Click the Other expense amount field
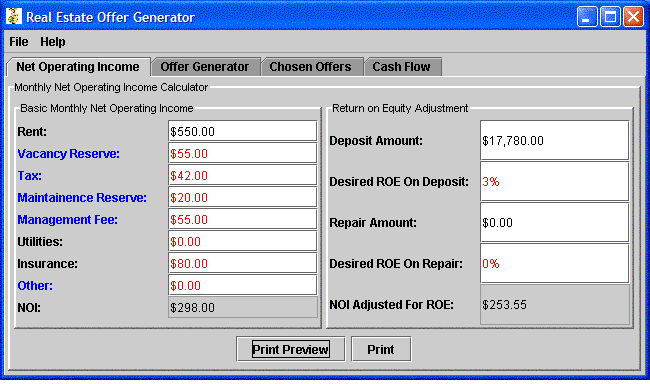650x384 pixels. tap(243, 285)
